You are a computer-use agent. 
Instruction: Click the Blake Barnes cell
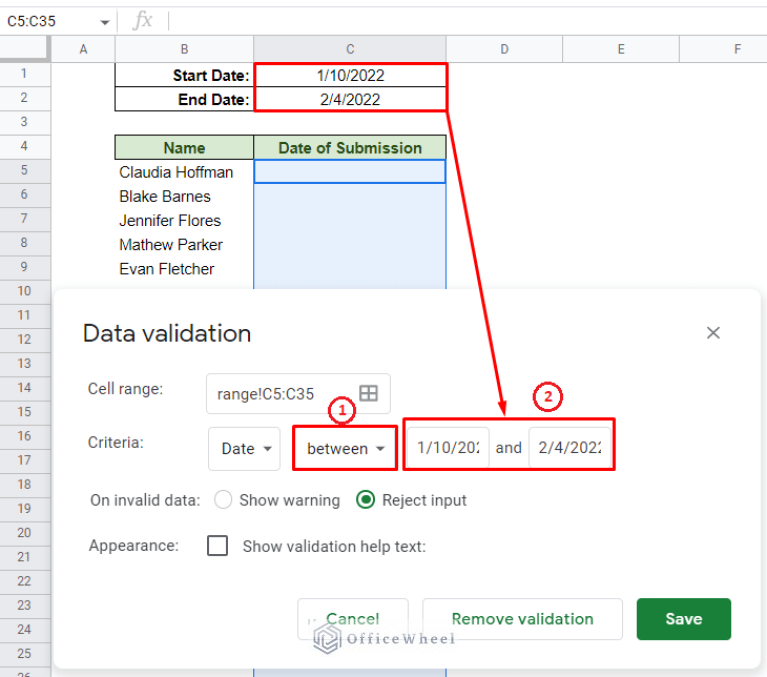click(184, 196)
